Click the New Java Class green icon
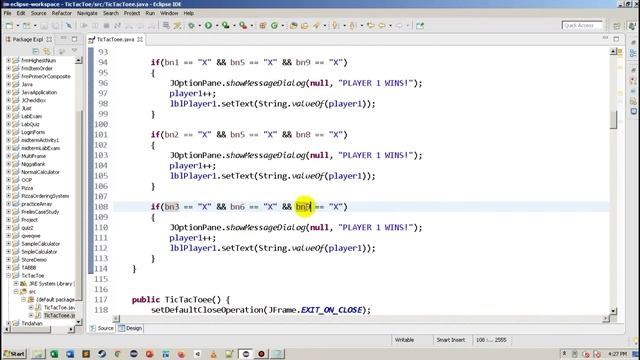Viewport: 640px width, 360px height. click(274, 26)
